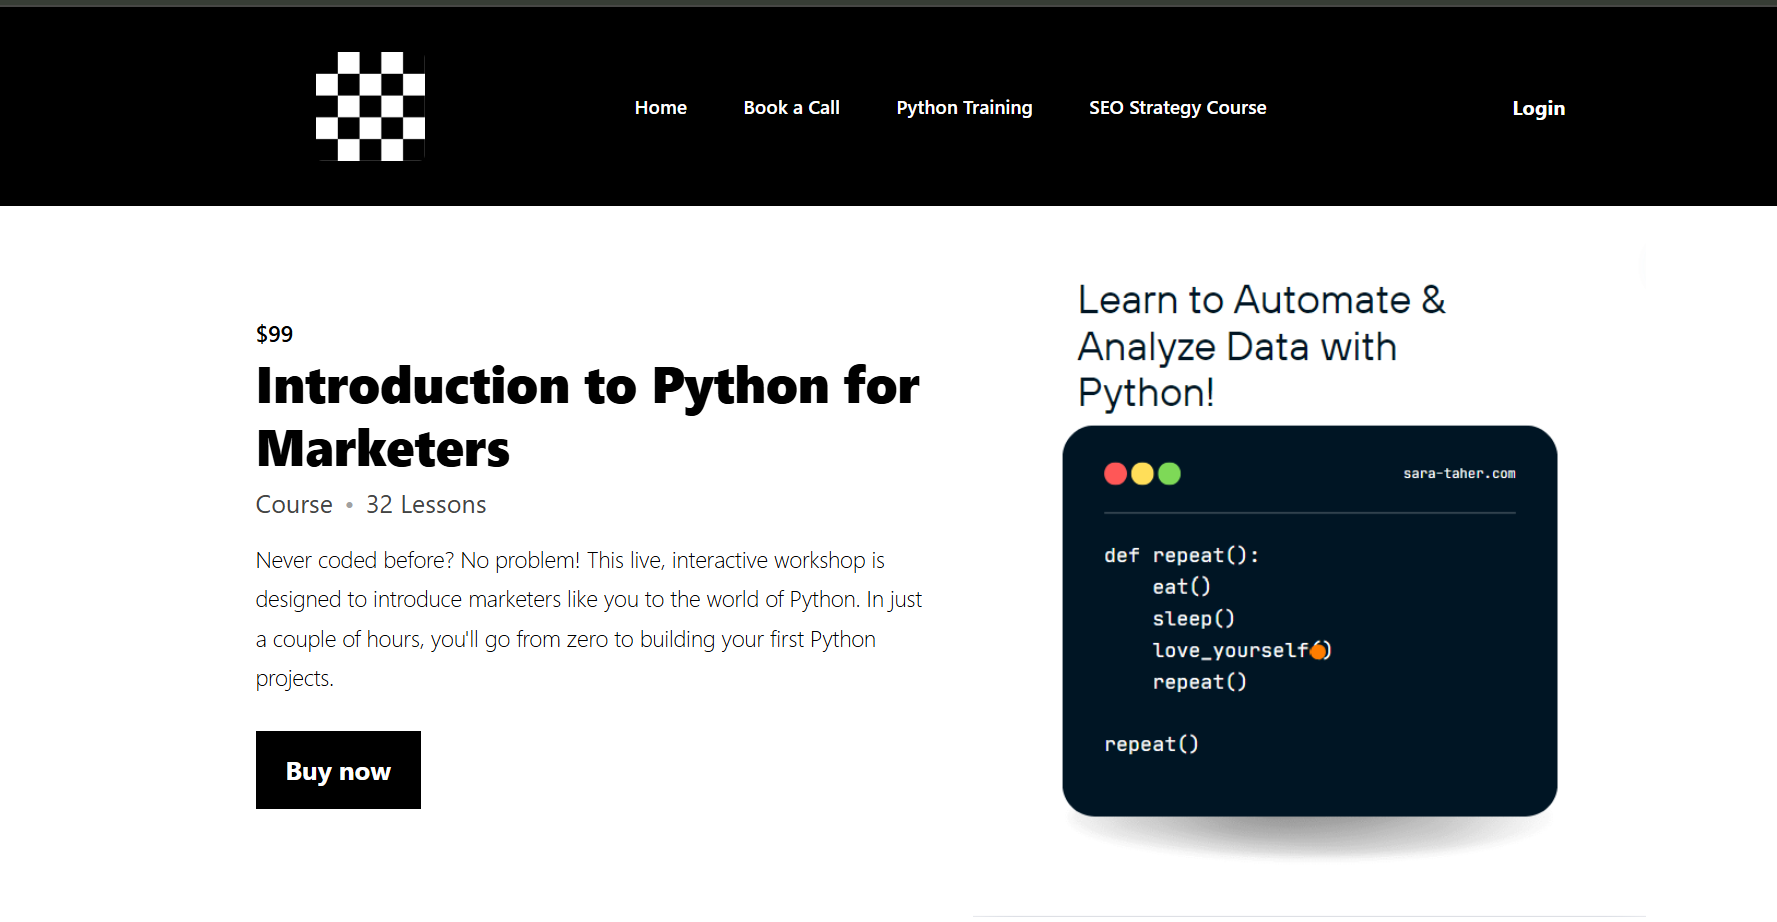This screenshot has height=922, width=1777.
Task: Go to Book a Call
Action: point(791,108)
